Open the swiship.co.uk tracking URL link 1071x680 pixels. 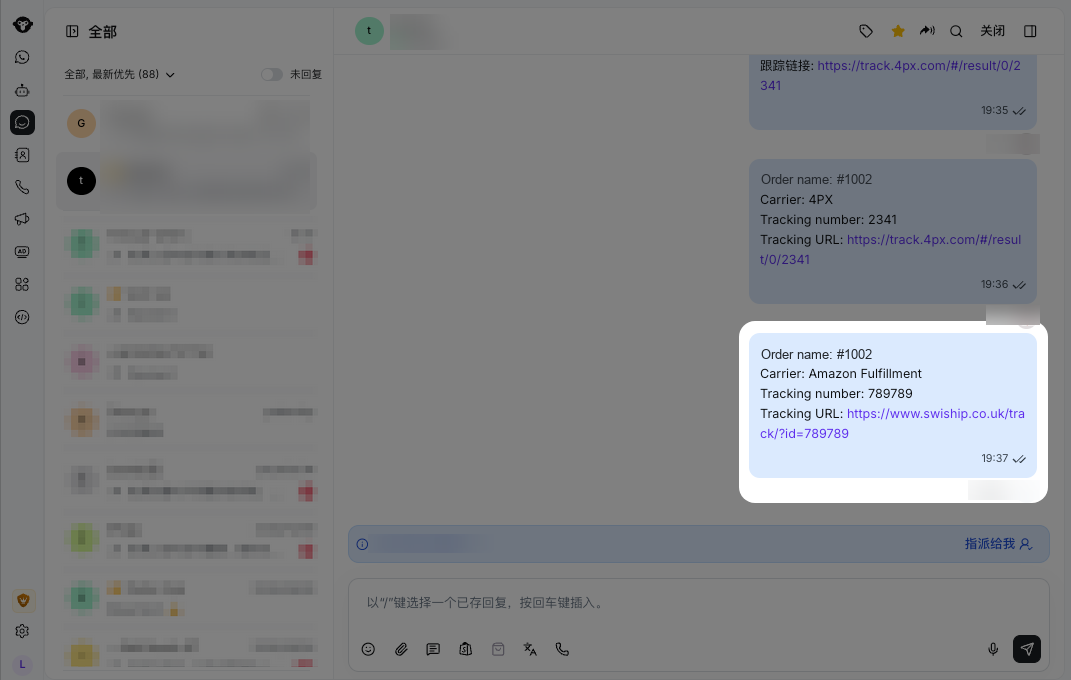[x=892, y=423]
